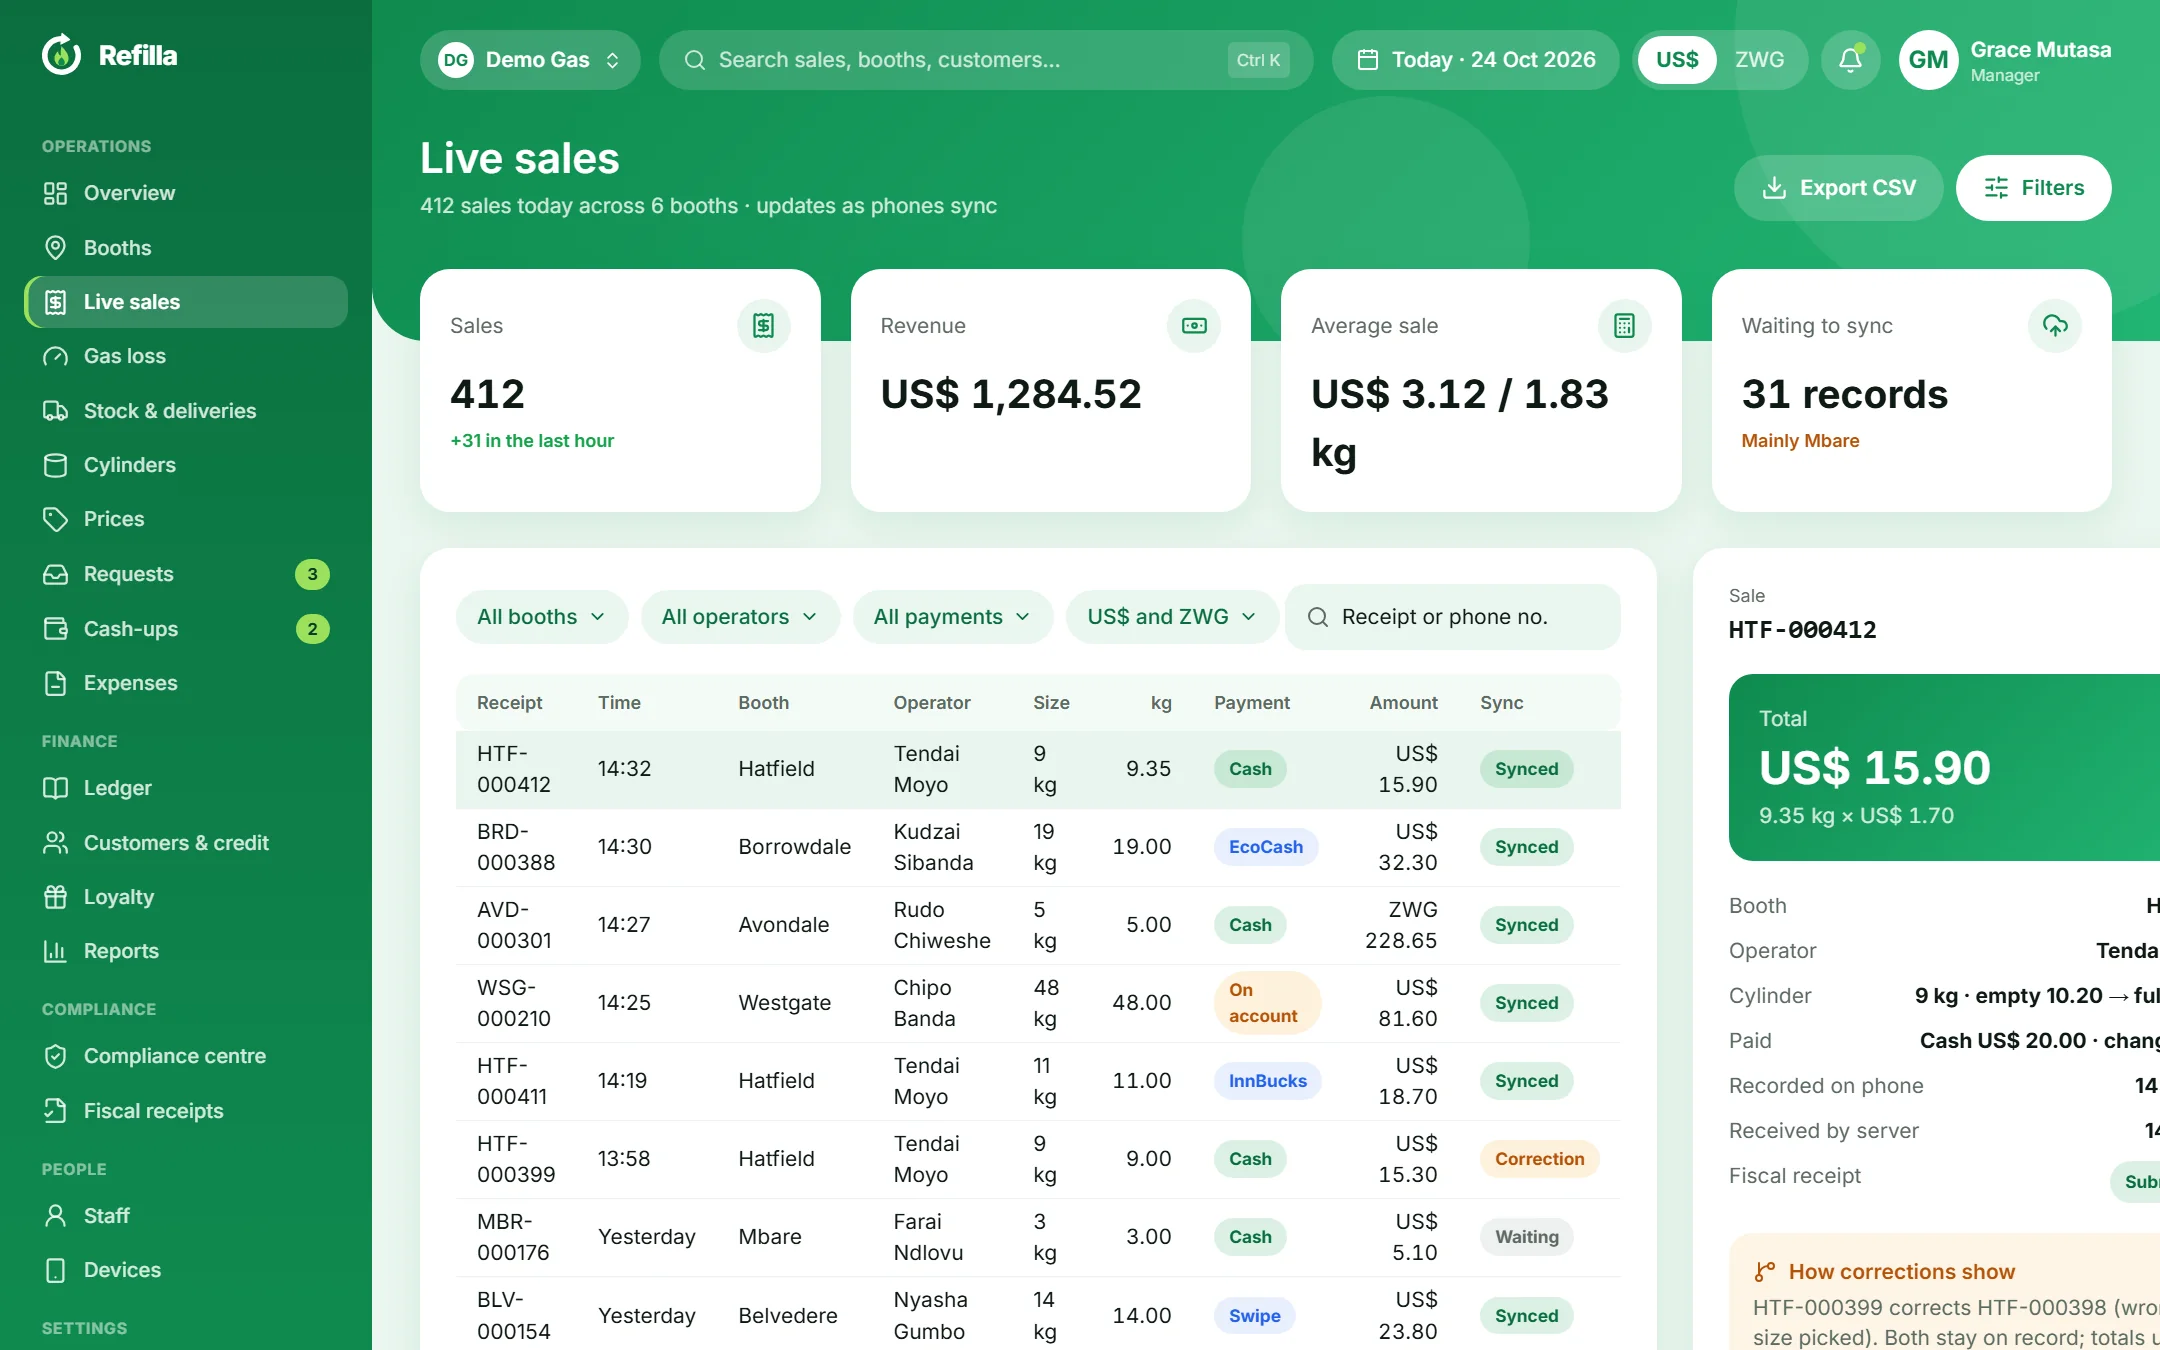Viewport: 2160px width, 1350px height.
Task: Click the Prices tag icon
Action: pyautogui.click(x=56, y=519)
